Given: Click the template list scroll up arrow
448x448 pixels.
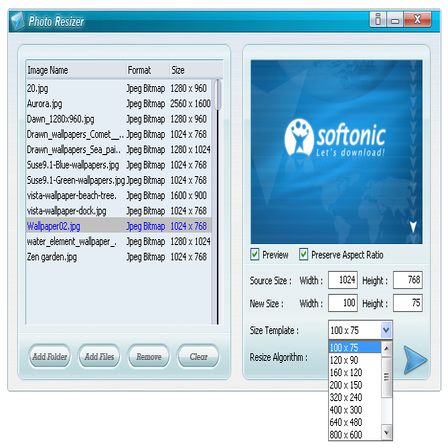Looking at the screenshot, I should (x=387, y=349).
